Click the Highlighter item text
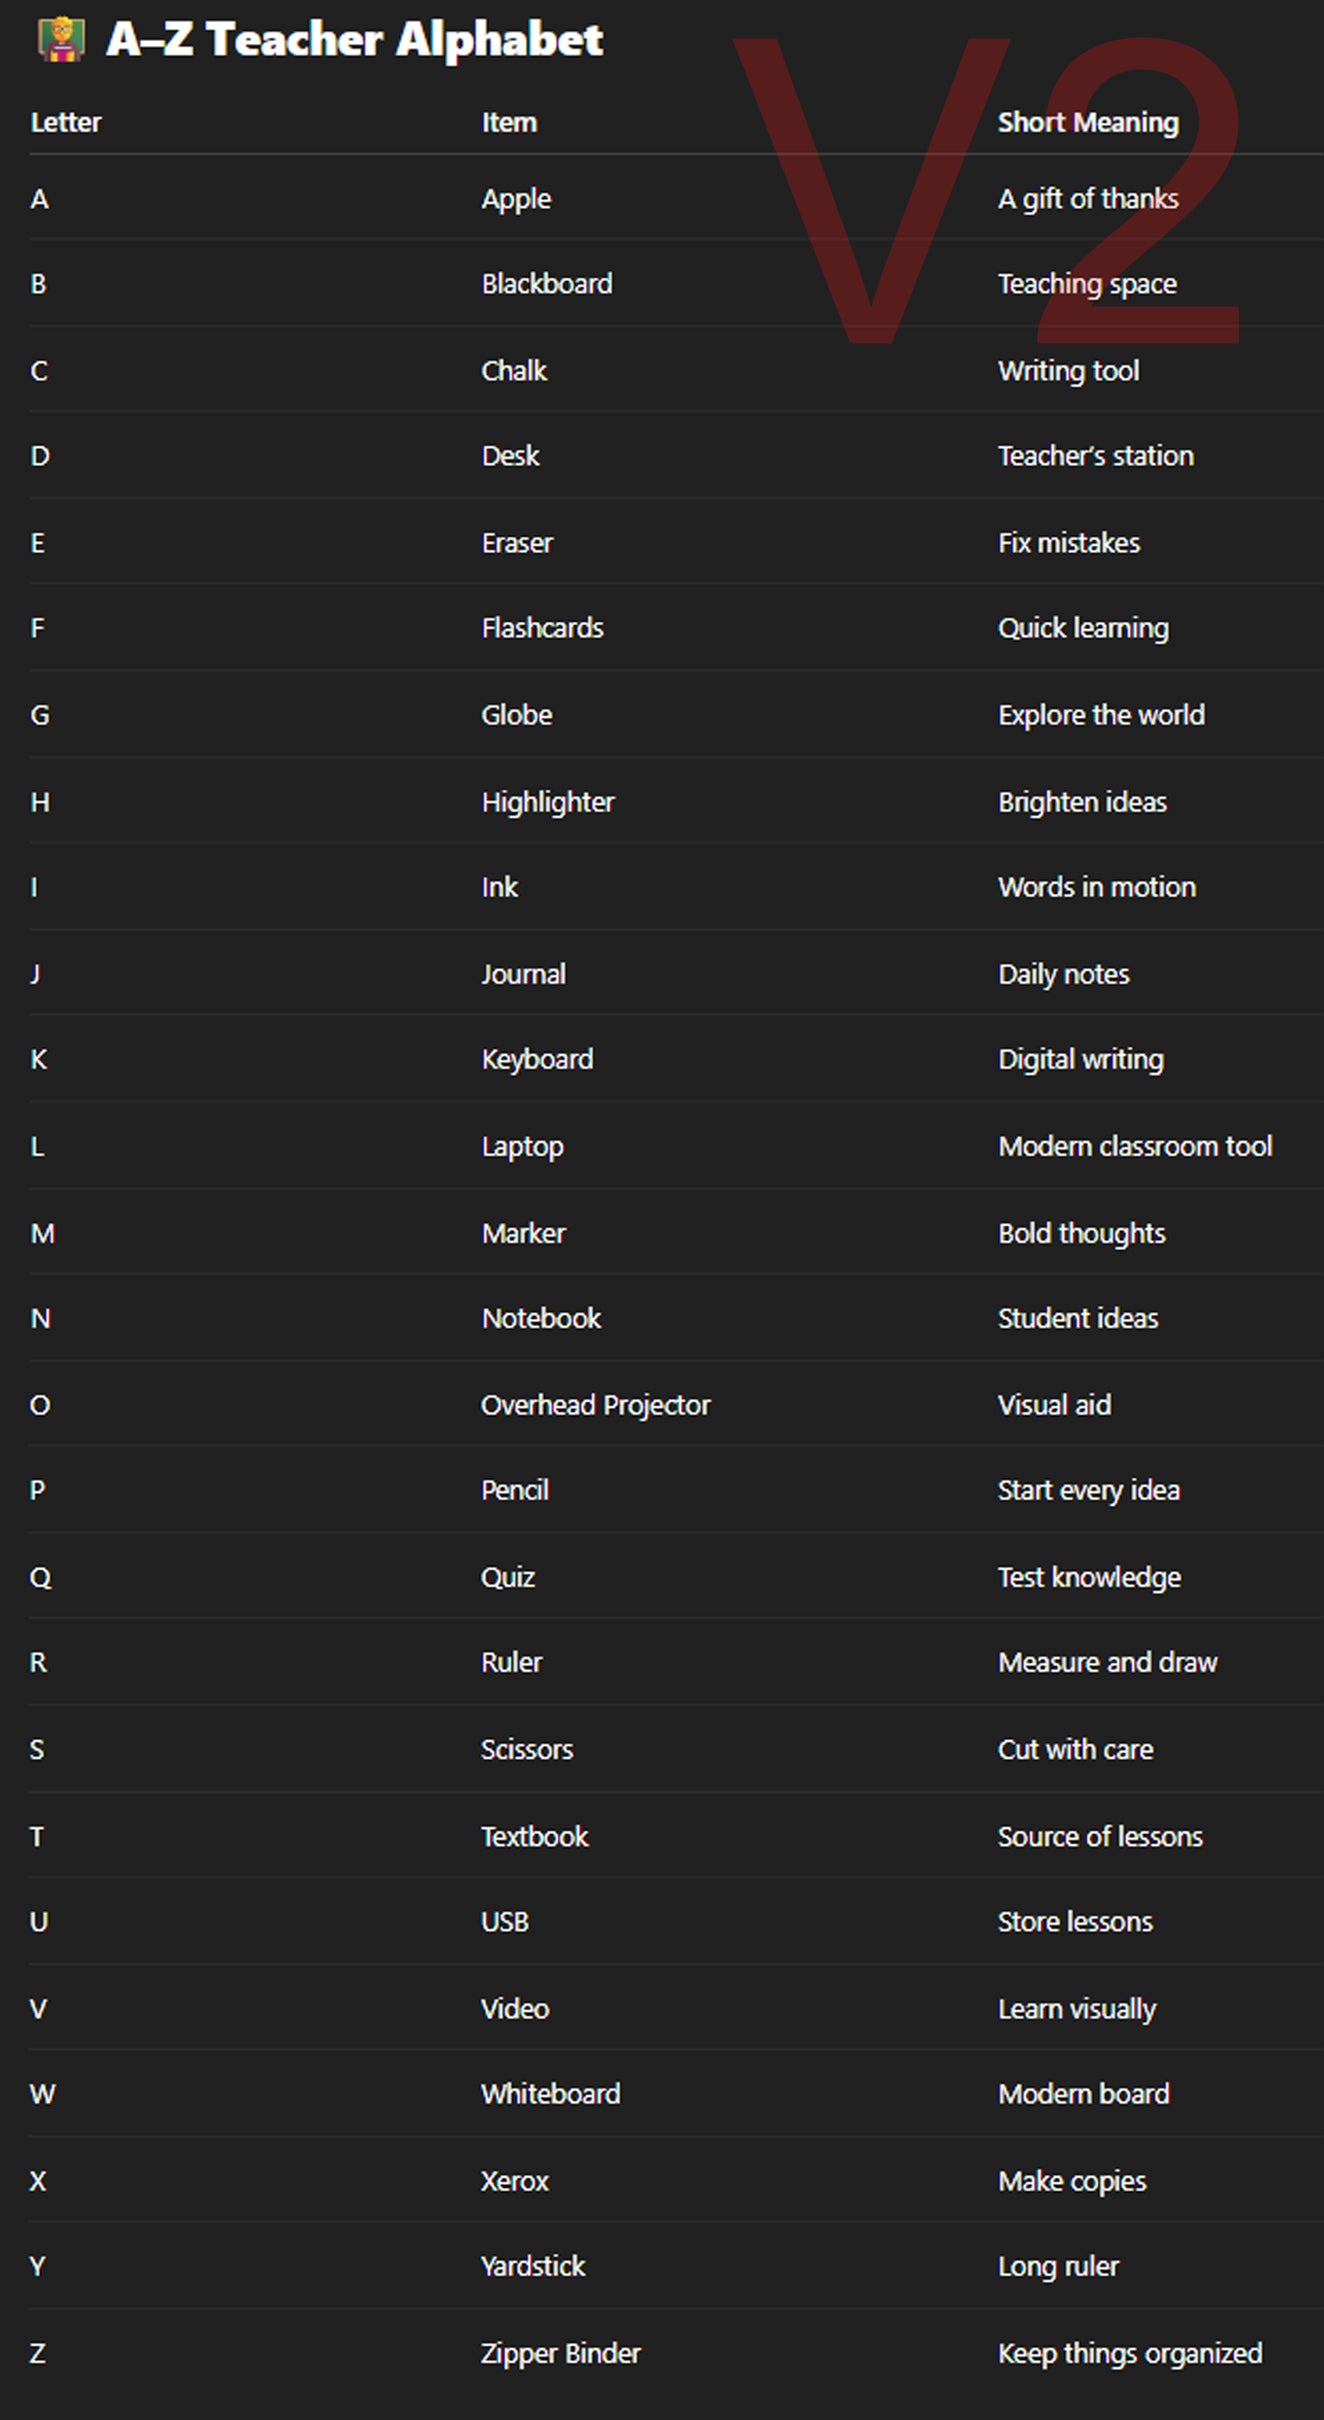The height and width of the screenshot is (2420, 1324). (548, 802)
